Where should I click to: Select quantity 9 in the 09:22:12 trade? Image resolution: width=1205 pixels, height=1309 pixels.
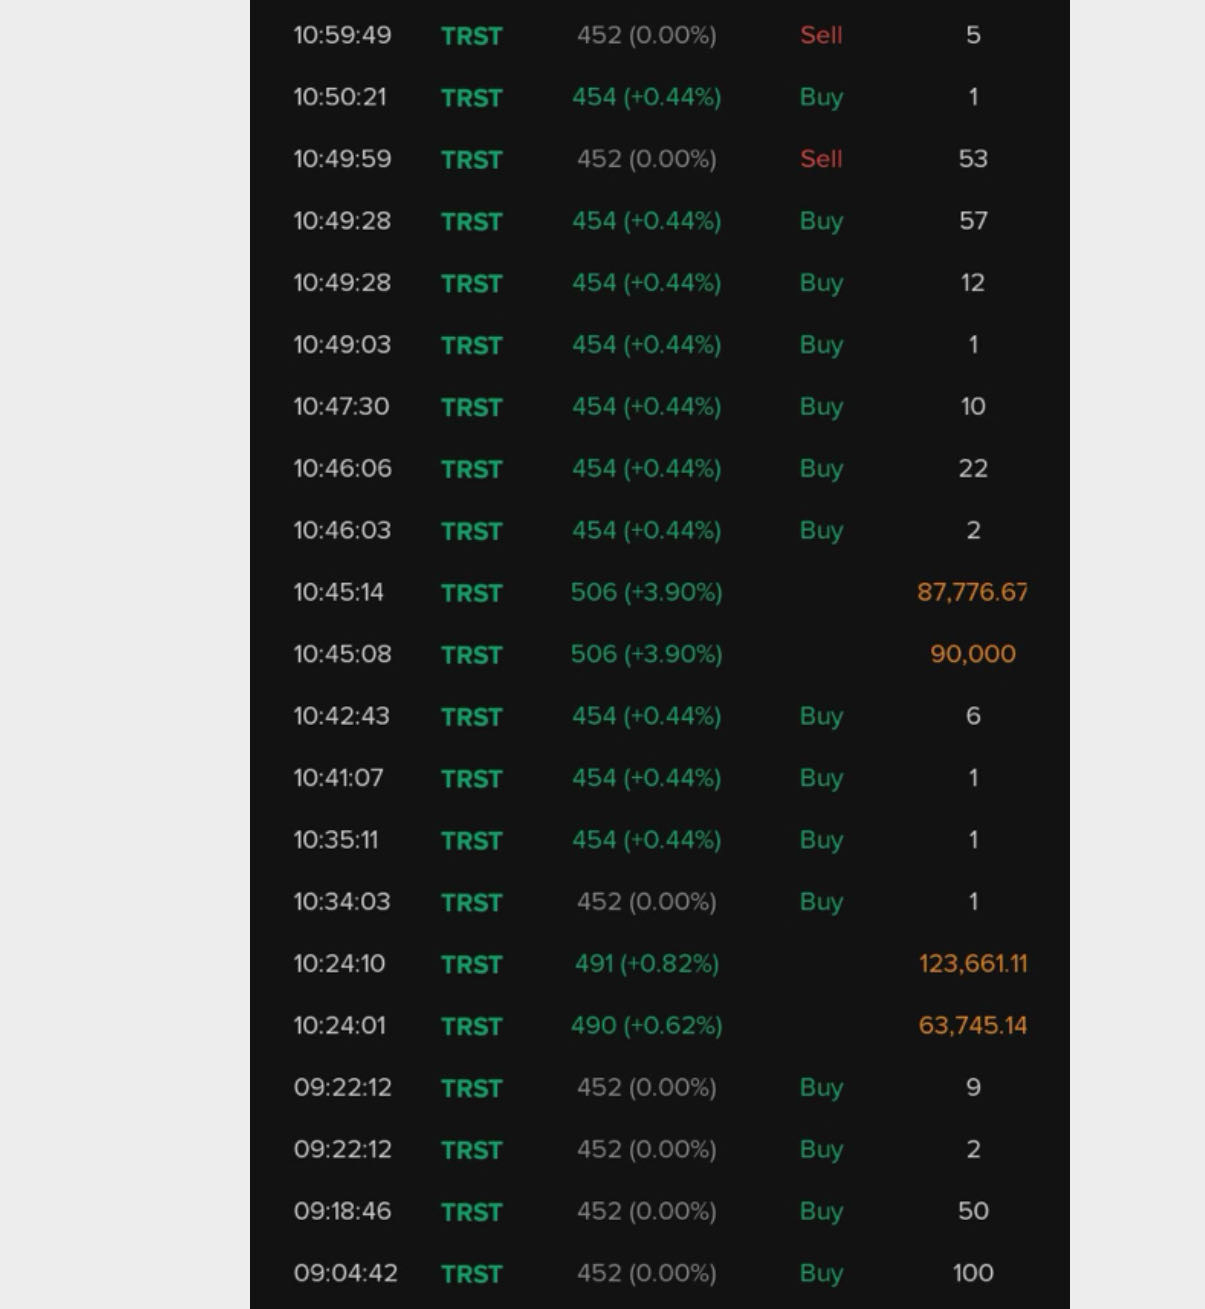pyautogui.click(x=973, y=1088)
